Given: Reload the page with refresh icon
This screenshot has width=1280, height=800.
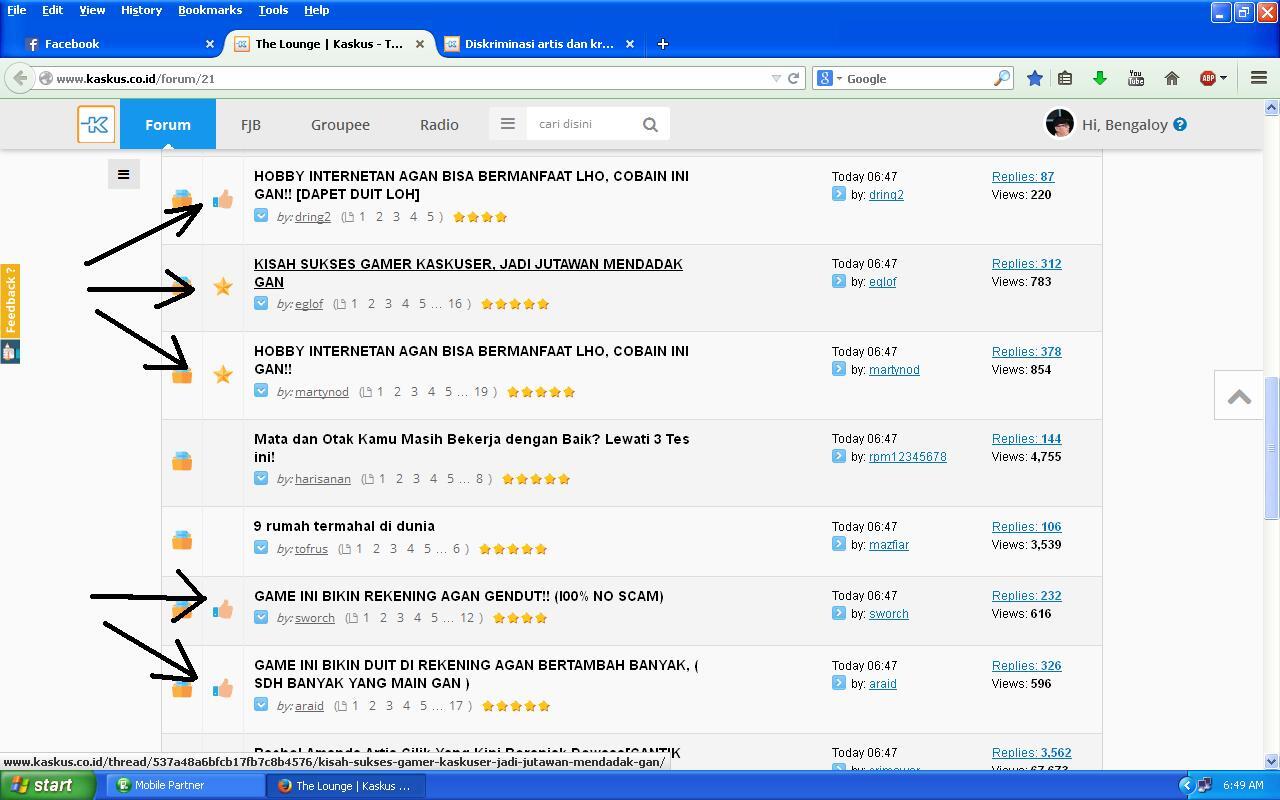Looking at the screenshot, I should pyautogui.click(x=794, y=78).
